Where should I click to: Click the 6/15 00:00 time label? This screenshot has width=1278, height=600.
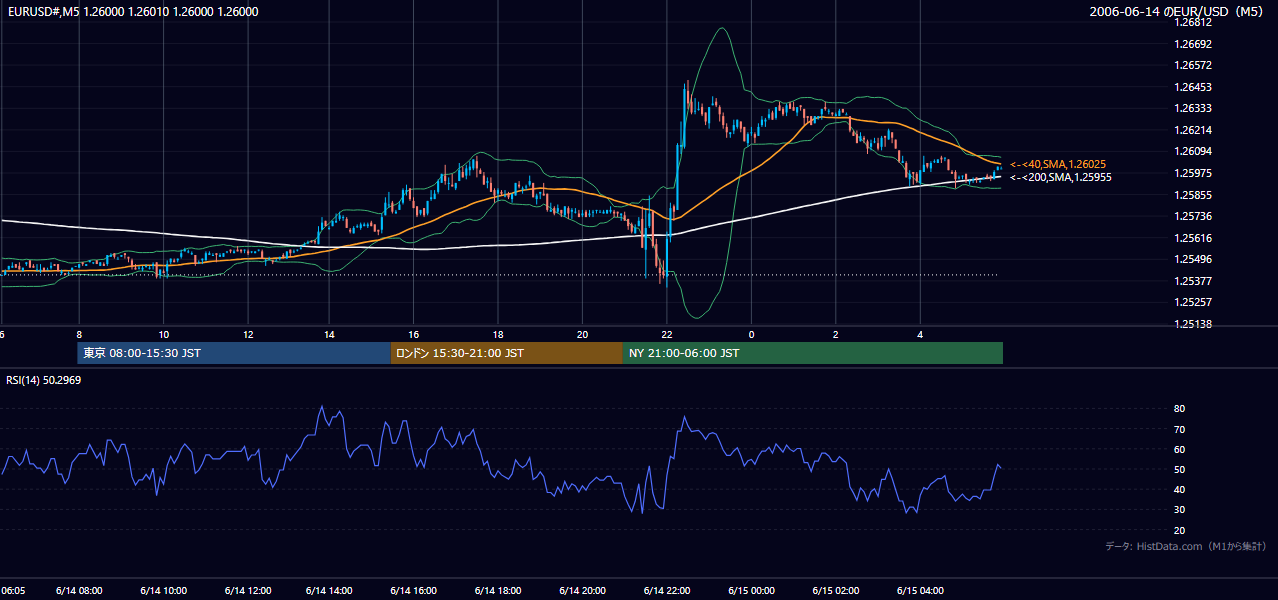click(x=752, y=590)
